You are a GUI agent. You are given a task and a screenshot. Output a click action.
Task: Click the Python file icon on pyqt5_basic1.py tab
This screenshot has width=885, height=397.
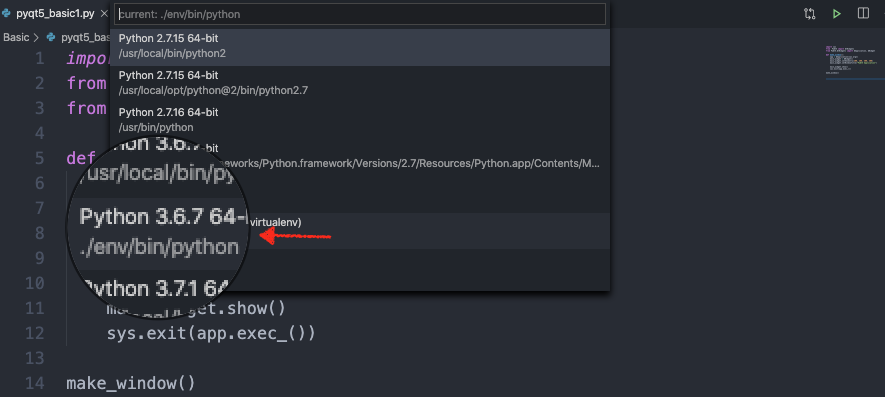pyautogui.click(x=7, y=14)
